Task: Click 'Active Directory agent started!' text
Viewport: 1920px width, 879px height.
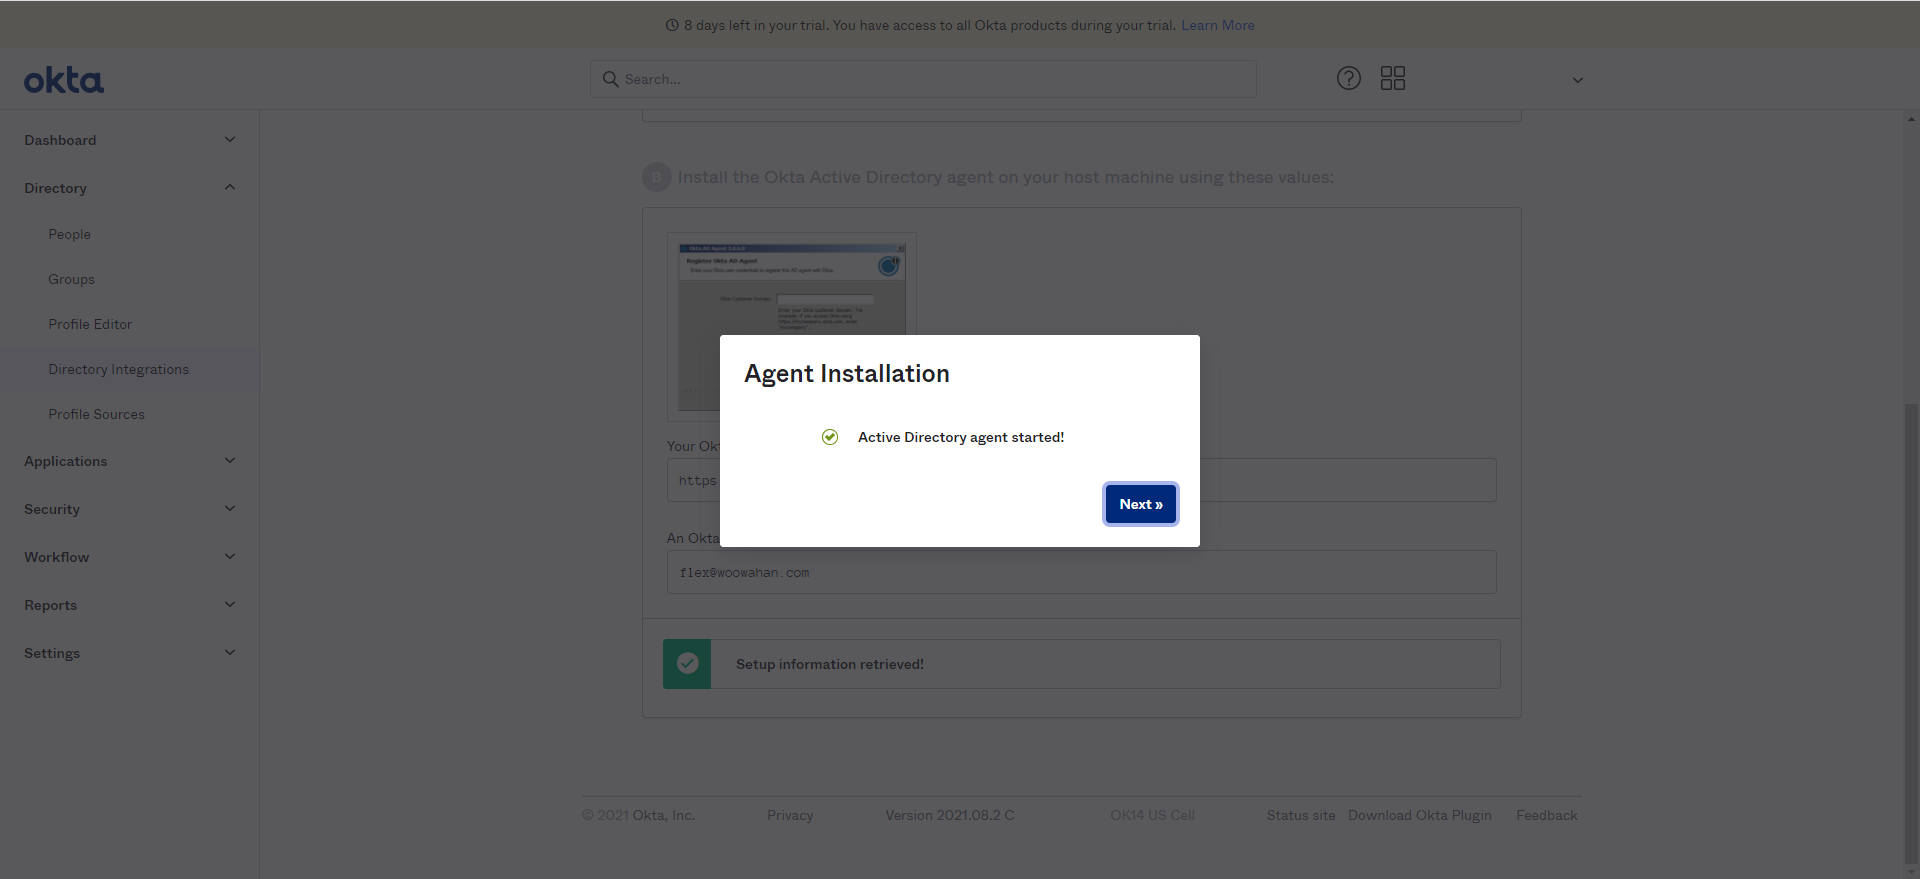Action: click(961, 437)
